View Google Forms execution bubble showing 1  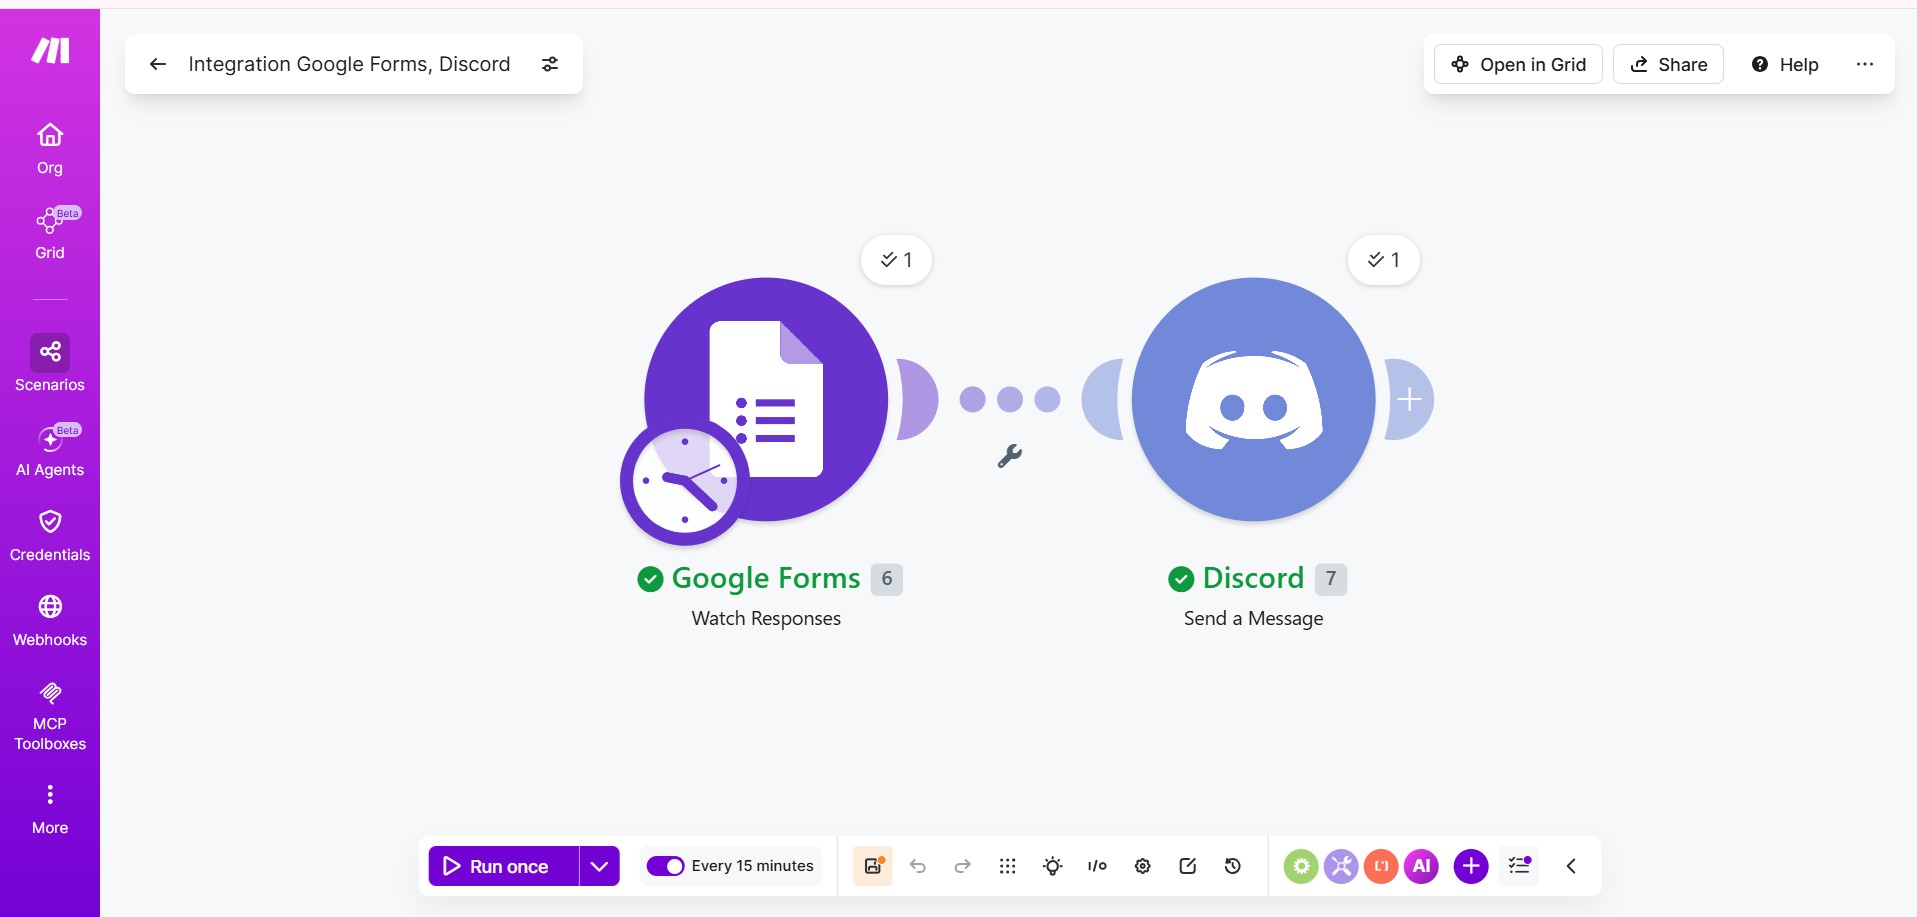click(x=896, y=260)
